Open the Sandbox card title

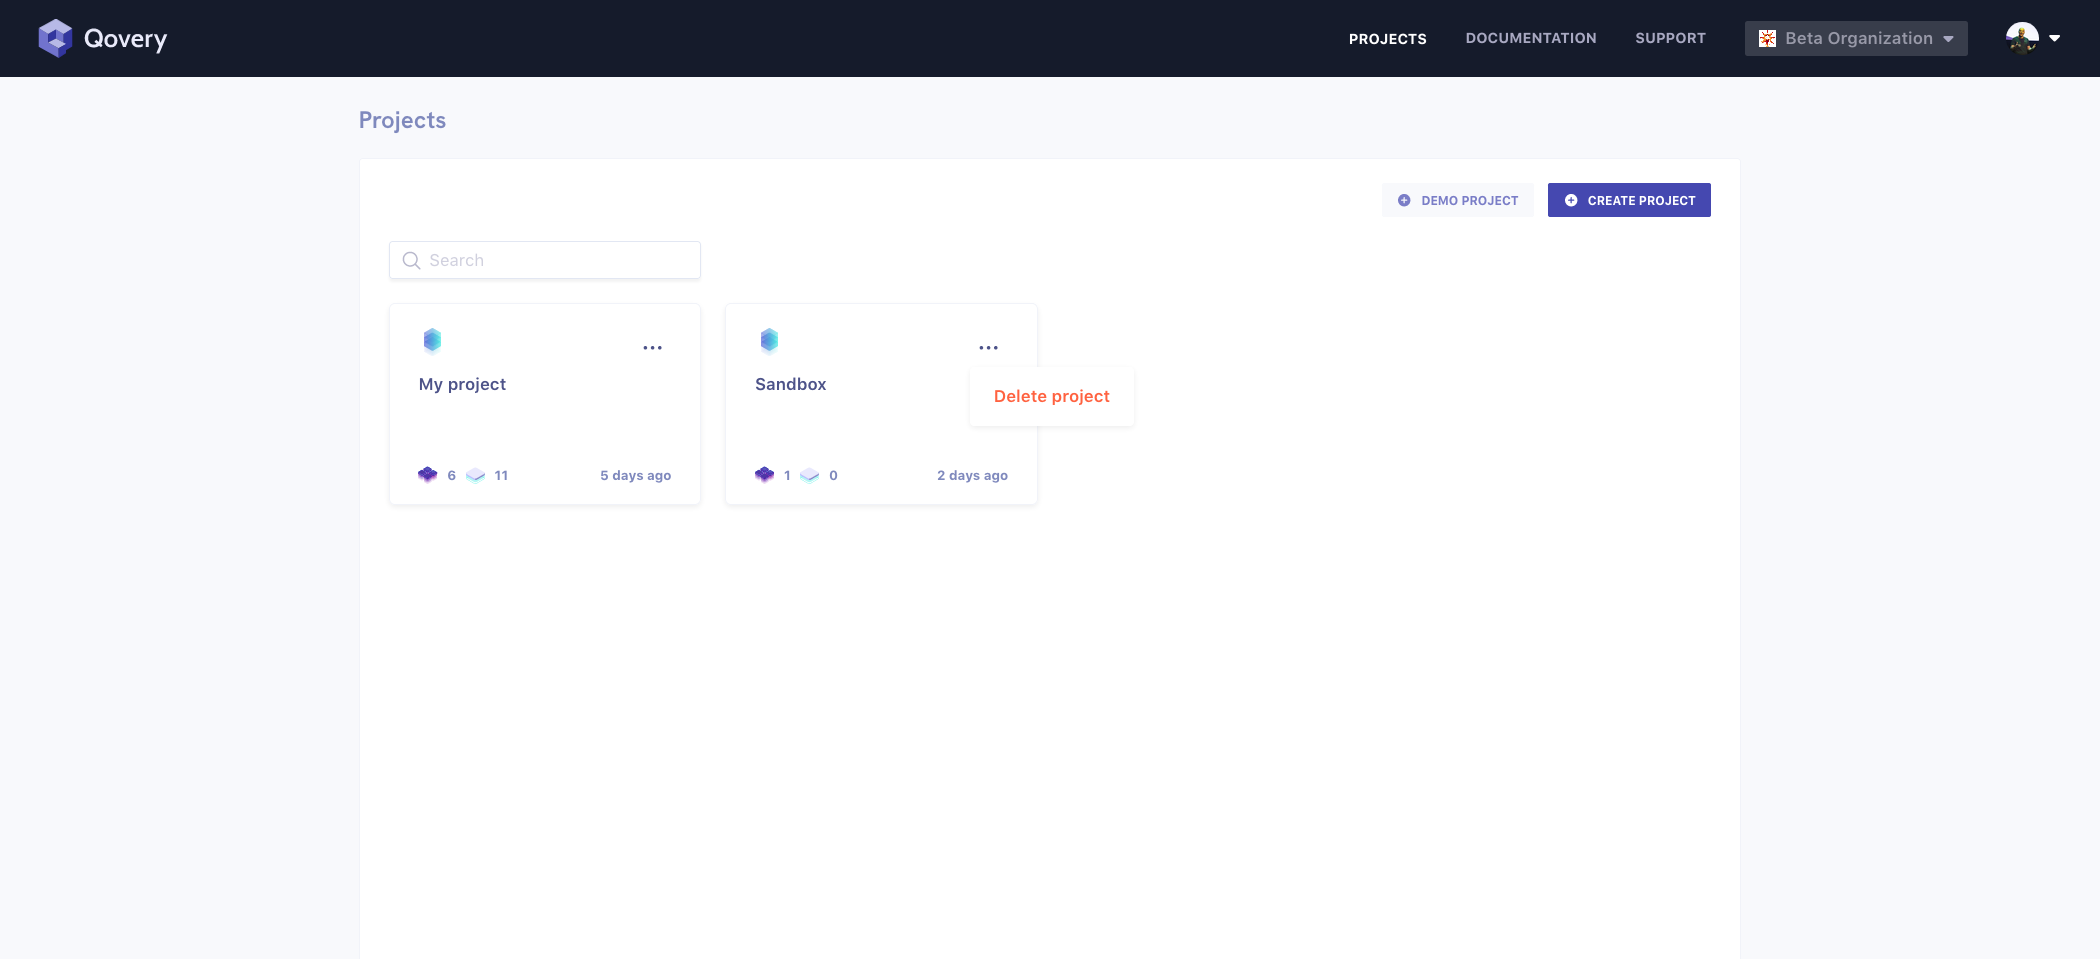tap(790, 384)
